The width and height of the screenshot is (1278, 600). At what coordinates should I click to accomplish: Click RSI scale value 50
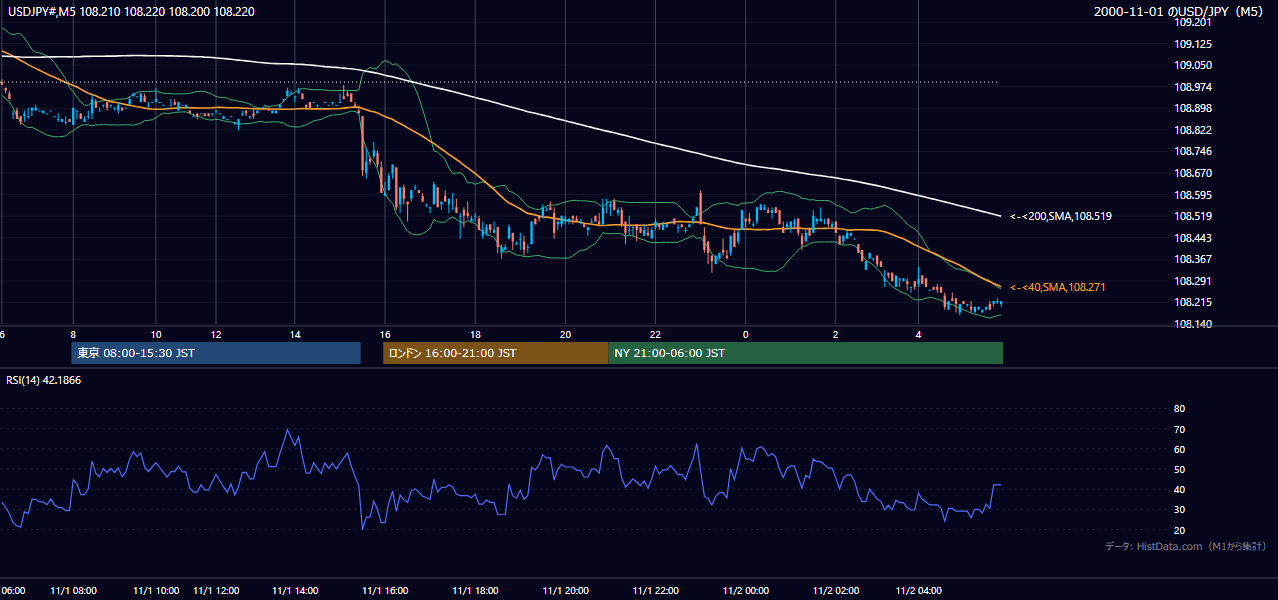(x=1179, y=469)
